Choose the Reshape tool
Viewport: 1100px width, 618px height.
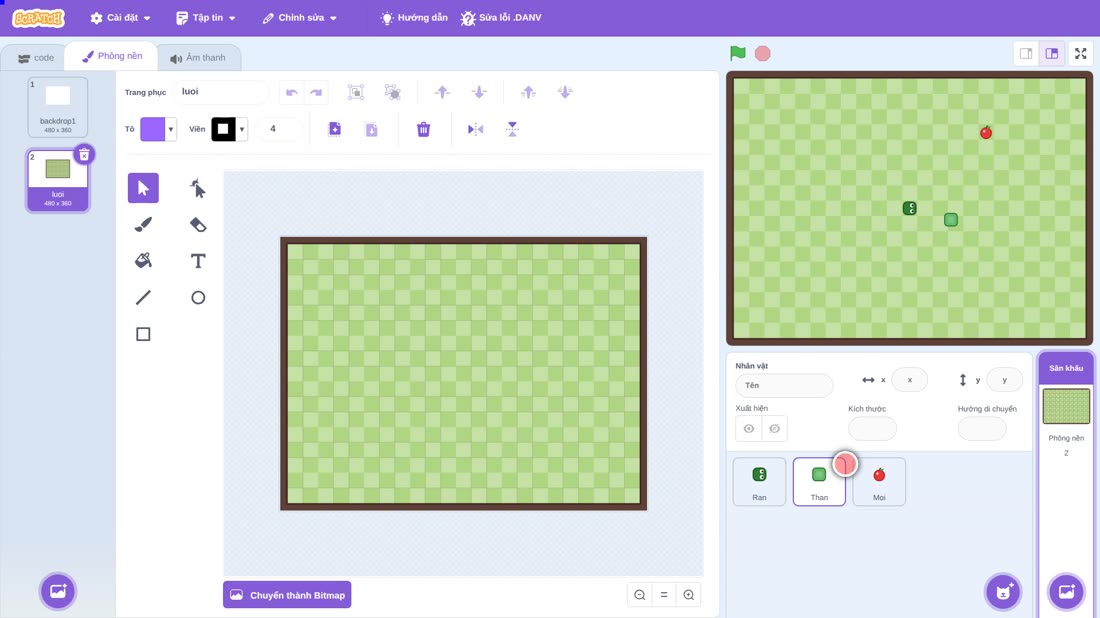coord(198,188)
